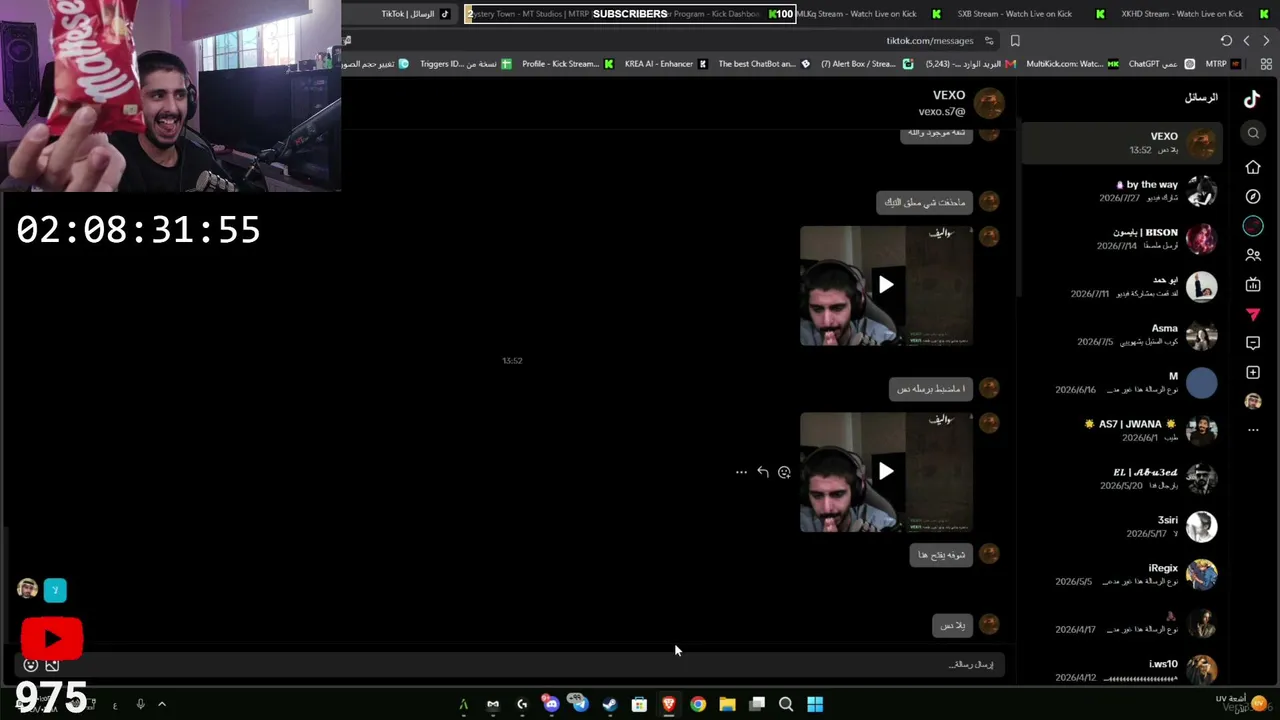Launch Steam from the taskbar
This screenshot has width=1280, height=720.
point(610,704)
